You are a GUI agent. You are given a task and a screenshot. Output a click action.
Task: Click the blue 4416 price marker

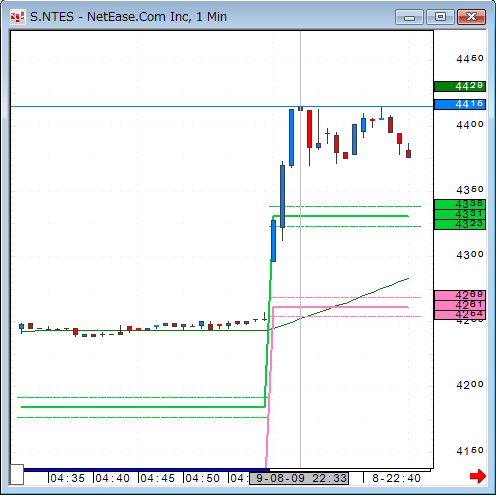[x=460, y=104]
